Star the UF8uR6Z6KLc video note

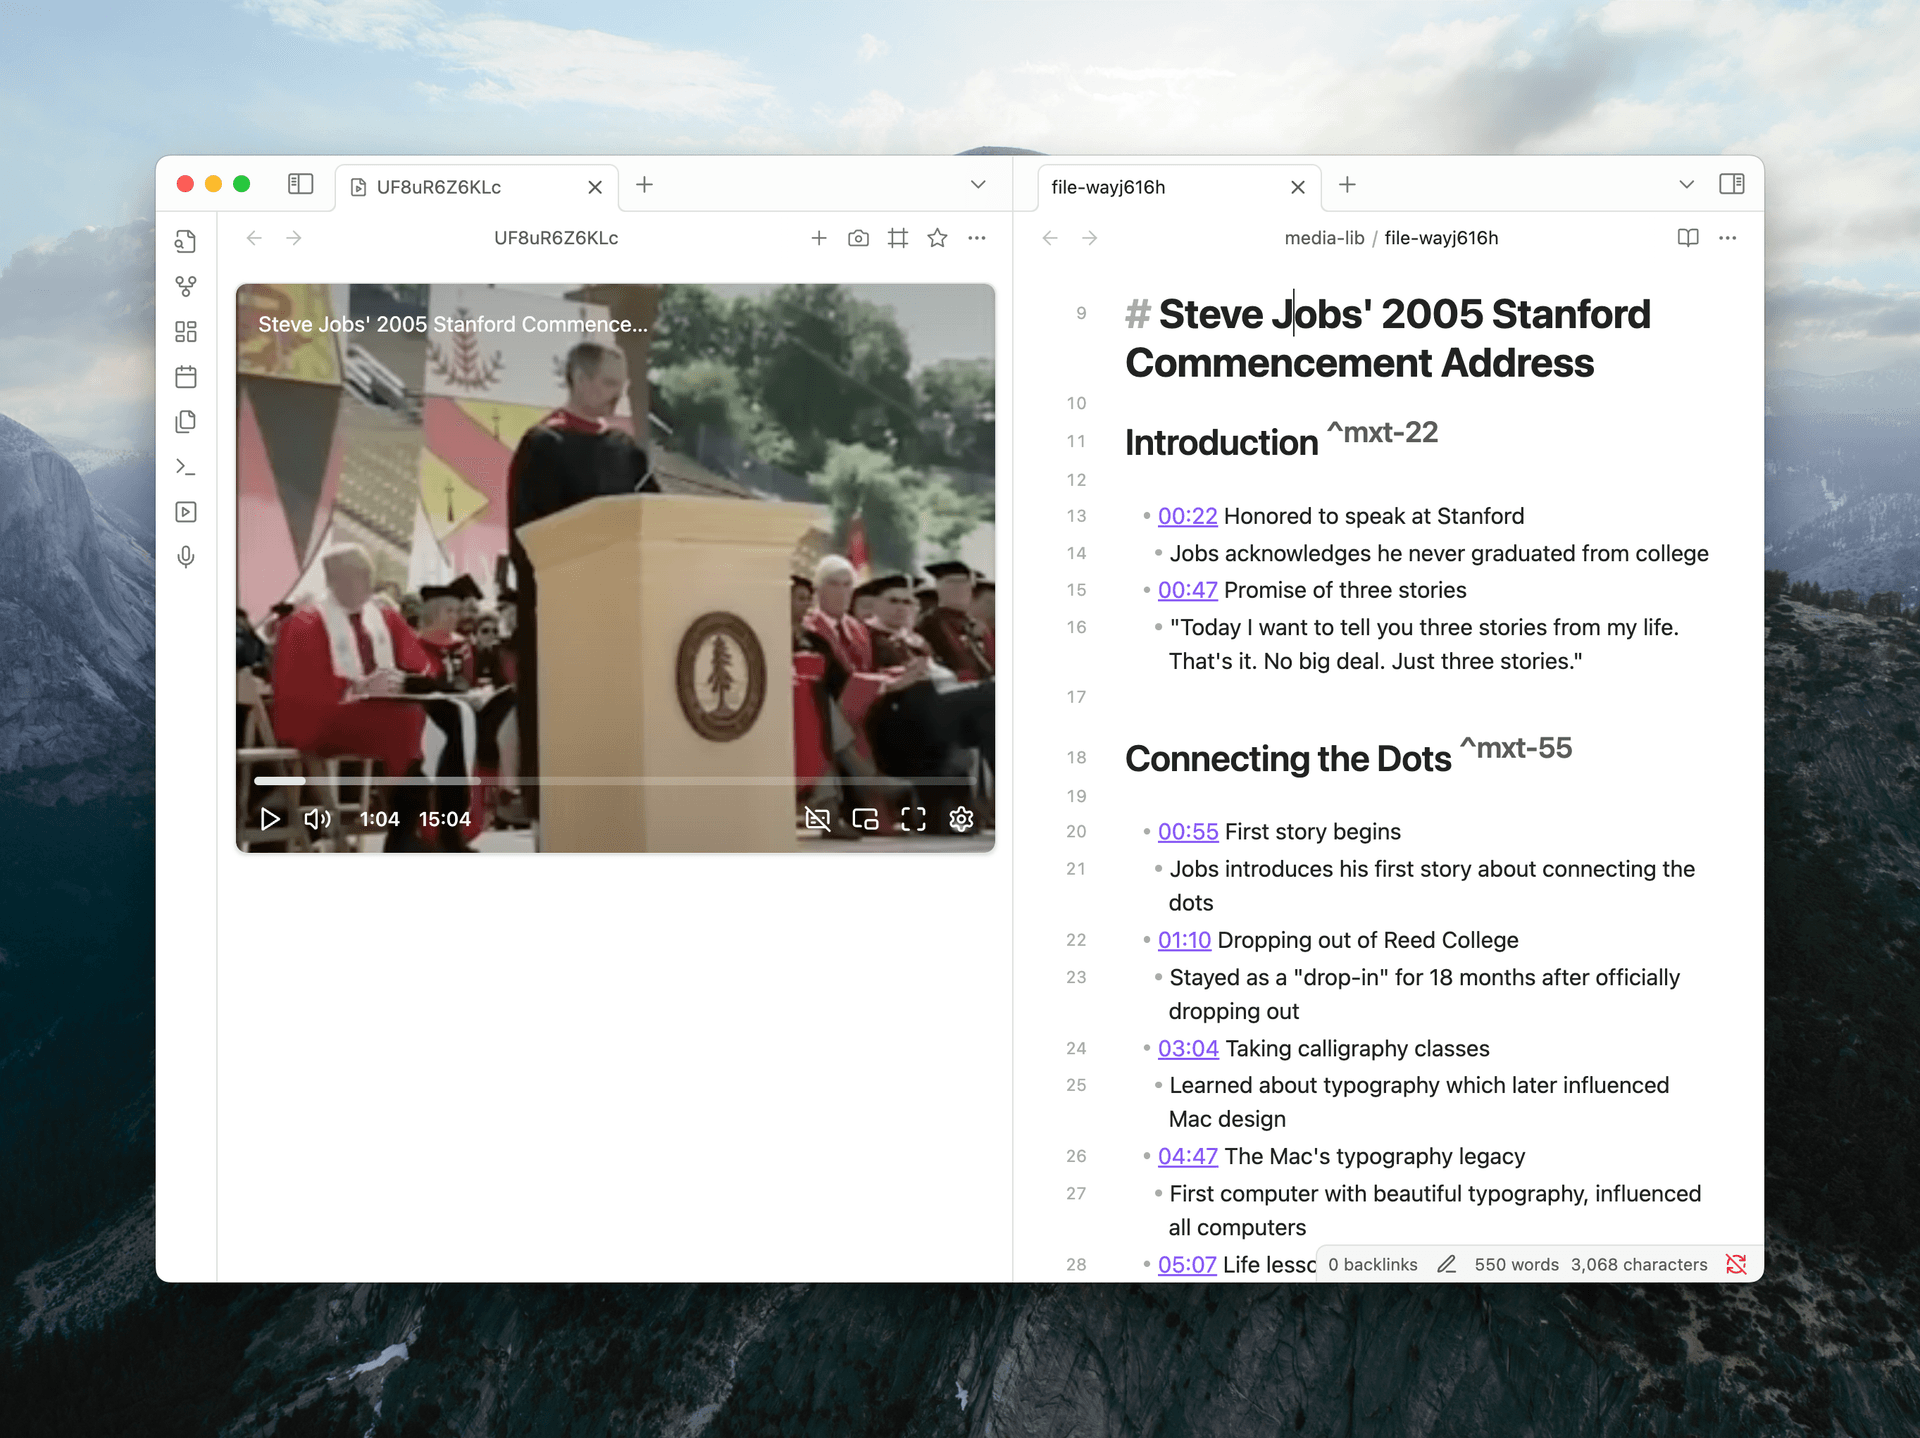coord(937,238)
